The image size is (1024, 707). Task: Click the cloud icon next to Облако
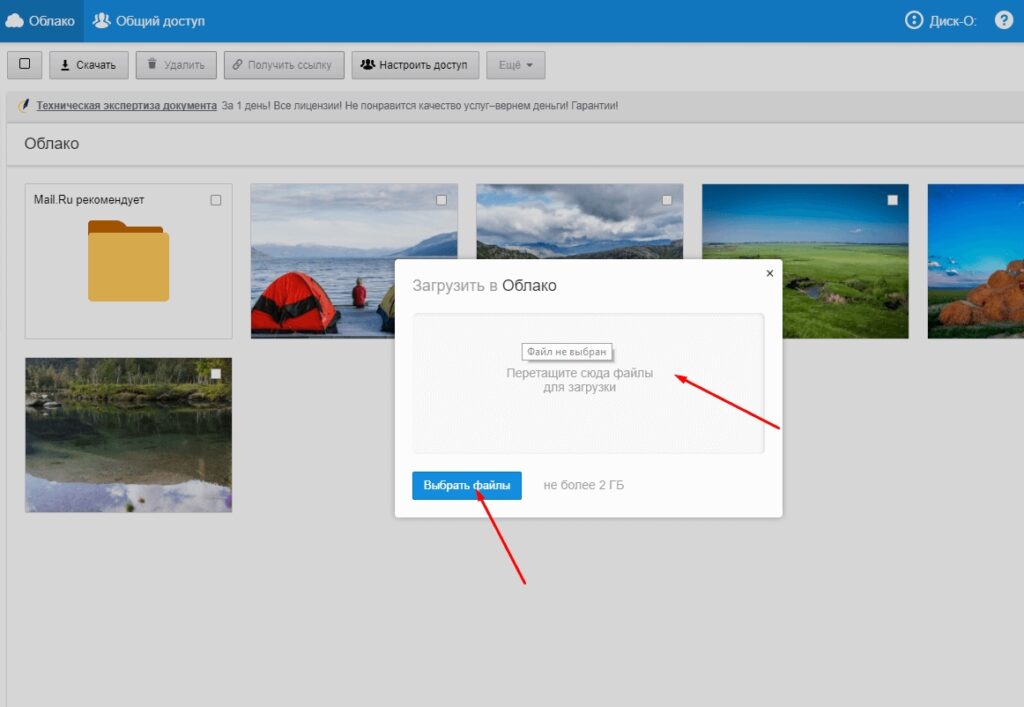[14, 20]
